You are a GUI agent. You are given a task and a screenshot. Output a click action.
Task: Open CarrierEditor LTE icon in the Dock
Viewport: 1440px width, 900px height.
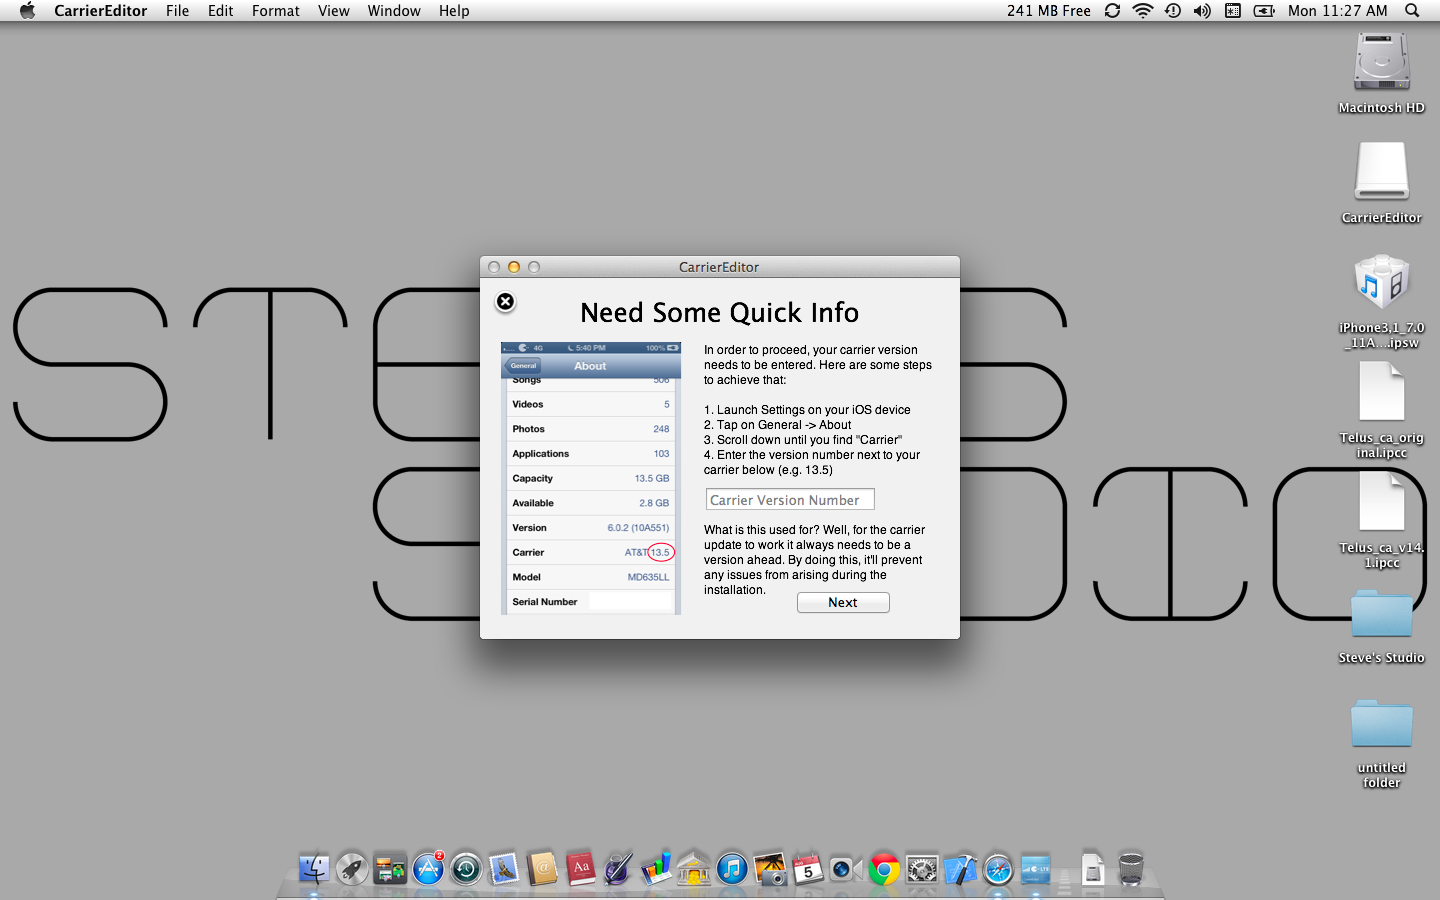click(1036, 869)
